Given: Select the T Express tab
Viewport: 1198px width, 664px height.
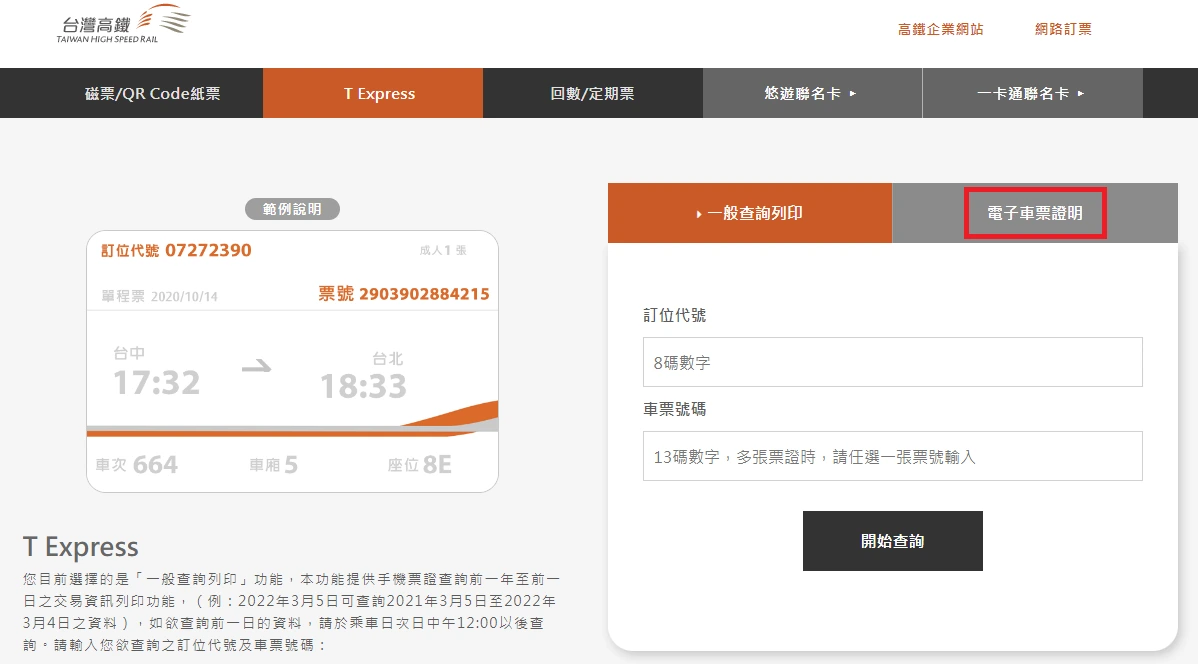Looking at the screenshot, I should pos(373,93).
